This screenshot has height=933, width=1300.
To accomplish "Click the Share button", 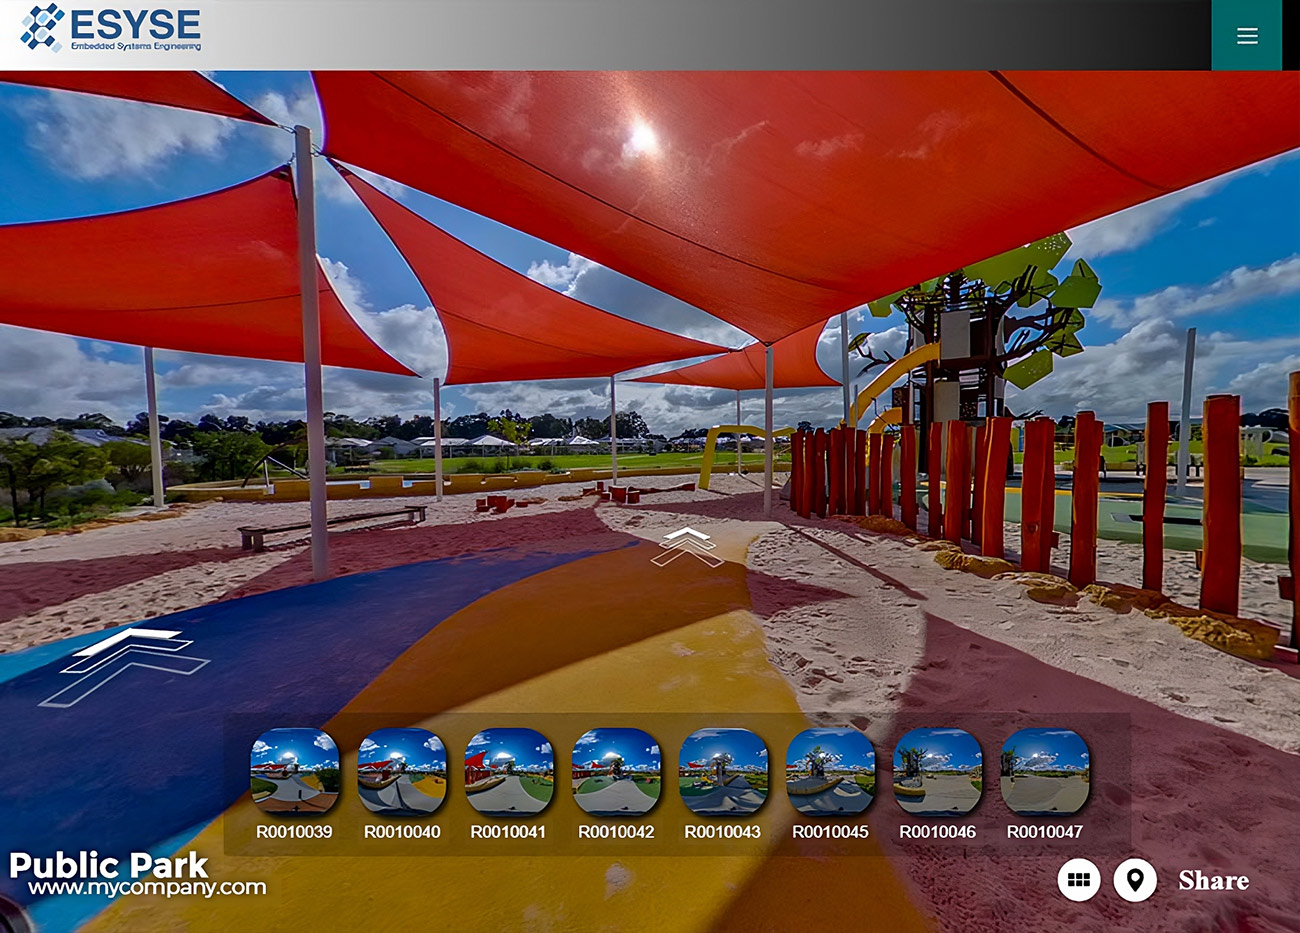I will point(1213,880).
